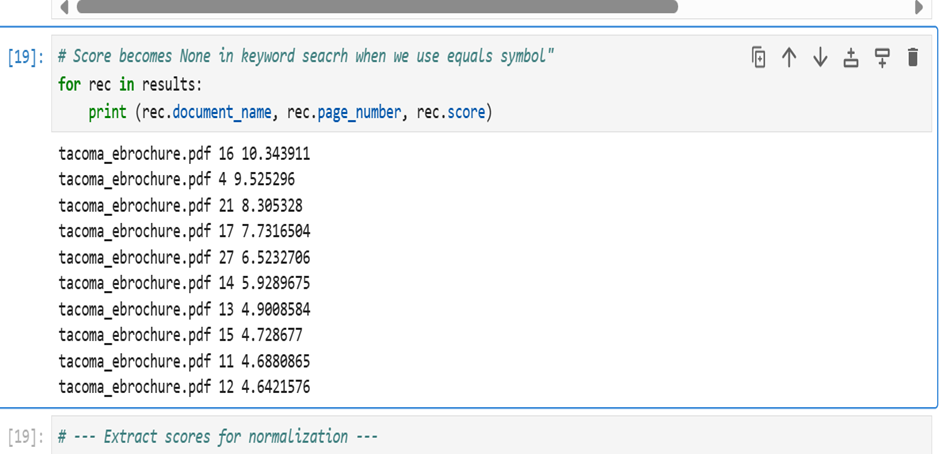Click the output line with score 10.343911
Viewport: 940px width, 454px height.
tap(184, 153)
